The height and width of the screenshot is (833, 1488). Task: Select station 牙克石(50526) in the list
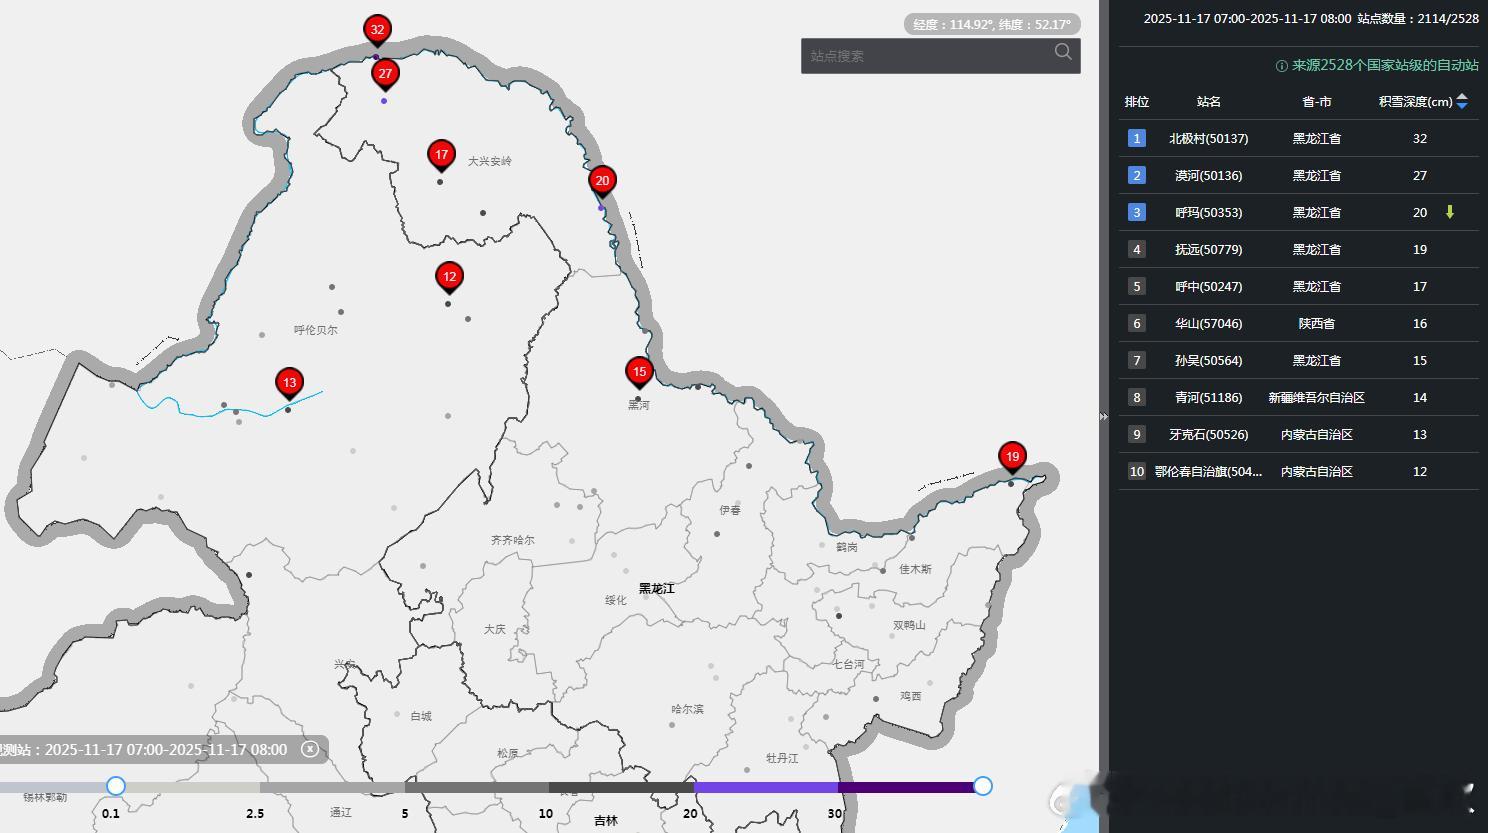(1209, 435)
